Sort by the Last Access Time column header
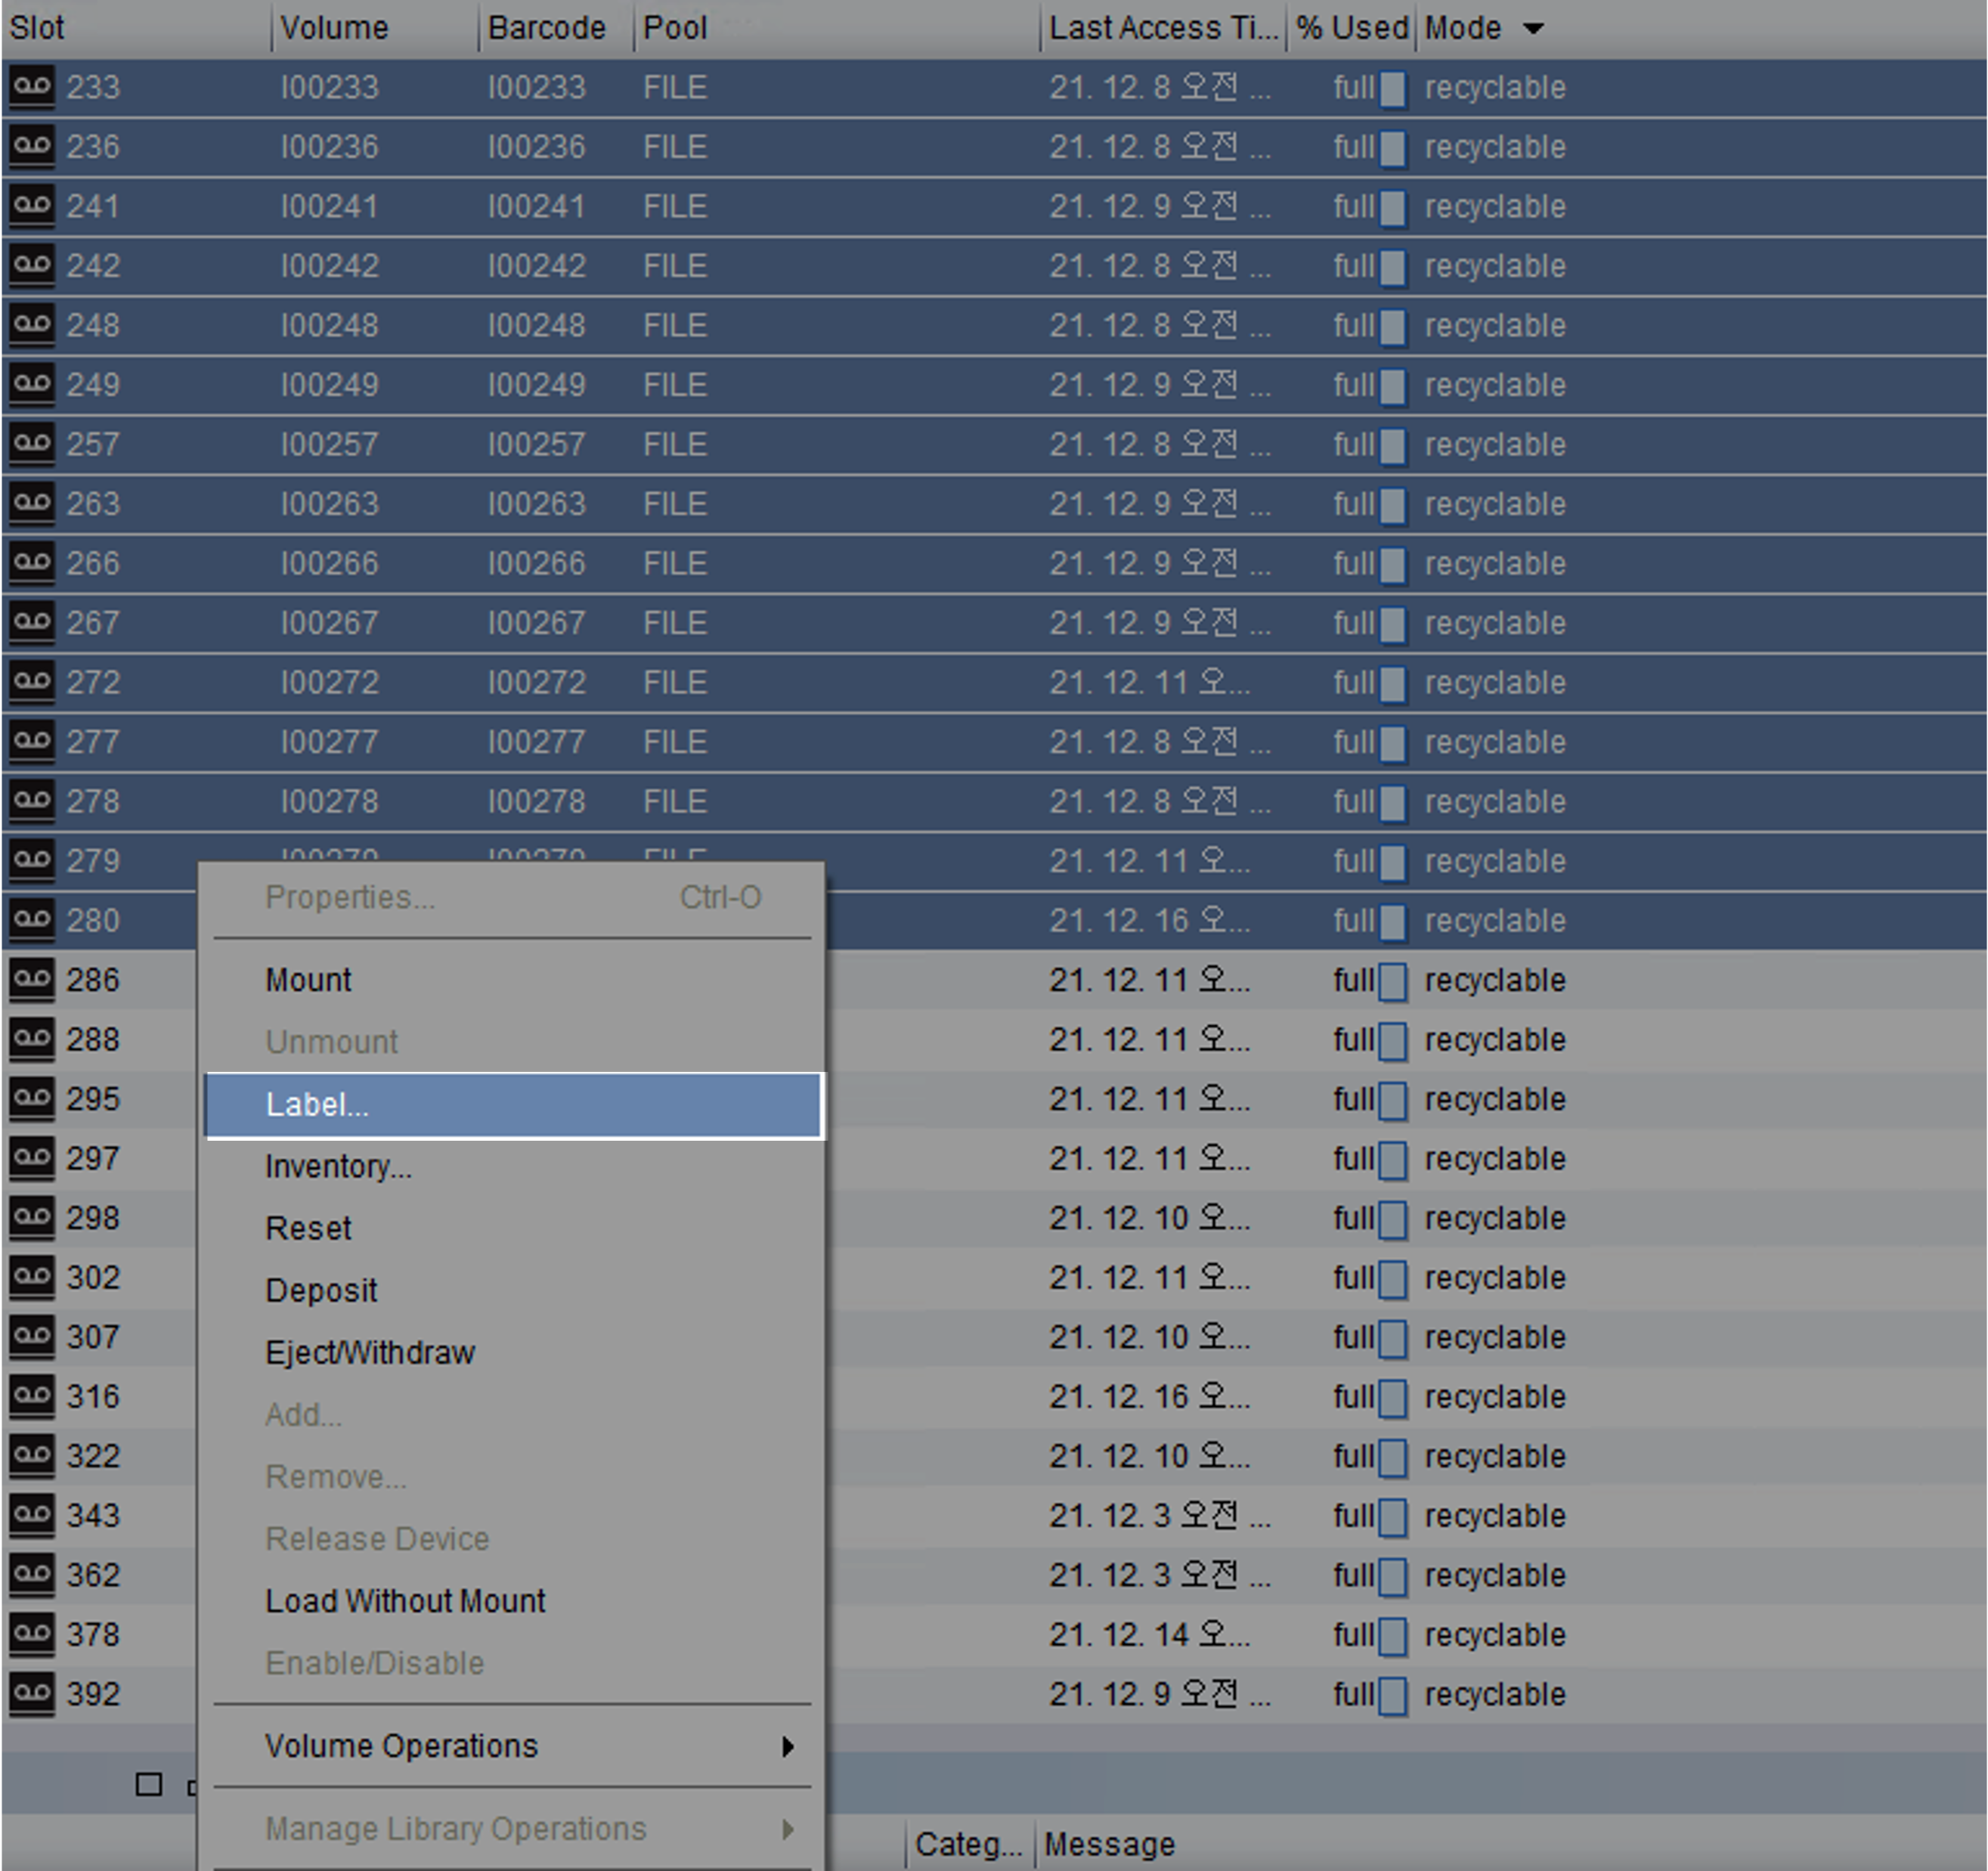Image resolution: width=1988 pixels, height=1871 pixels. pos(1163,28)
